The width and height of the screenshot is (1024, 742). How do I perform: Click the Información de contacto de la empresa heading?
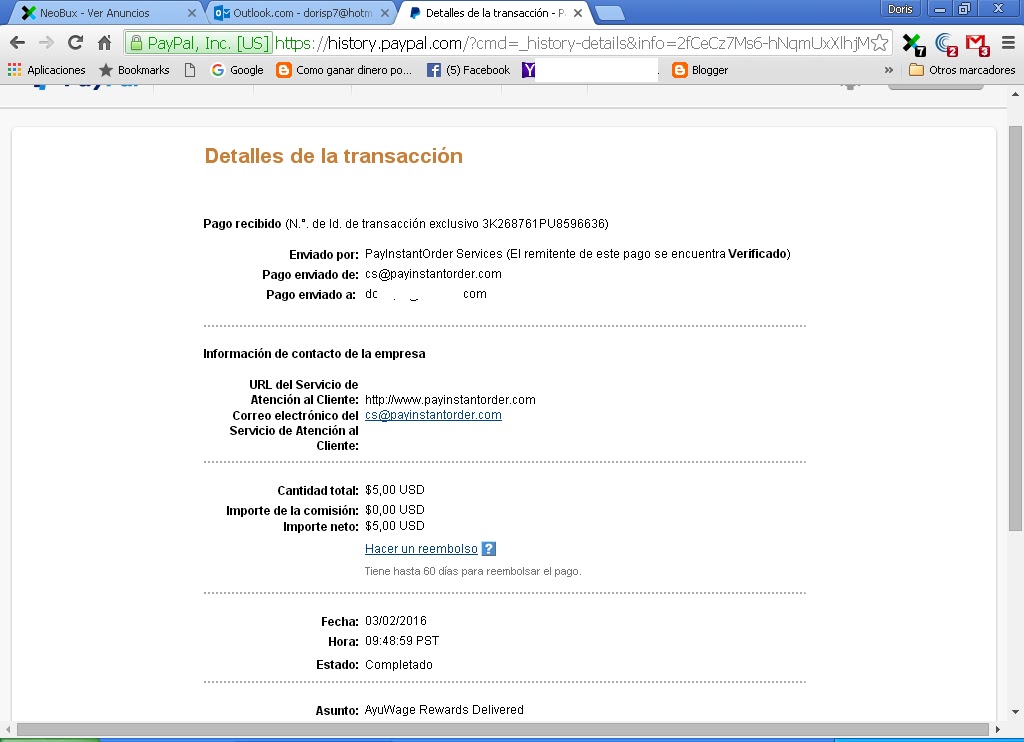pyautogui.click(x=314, y=353)
